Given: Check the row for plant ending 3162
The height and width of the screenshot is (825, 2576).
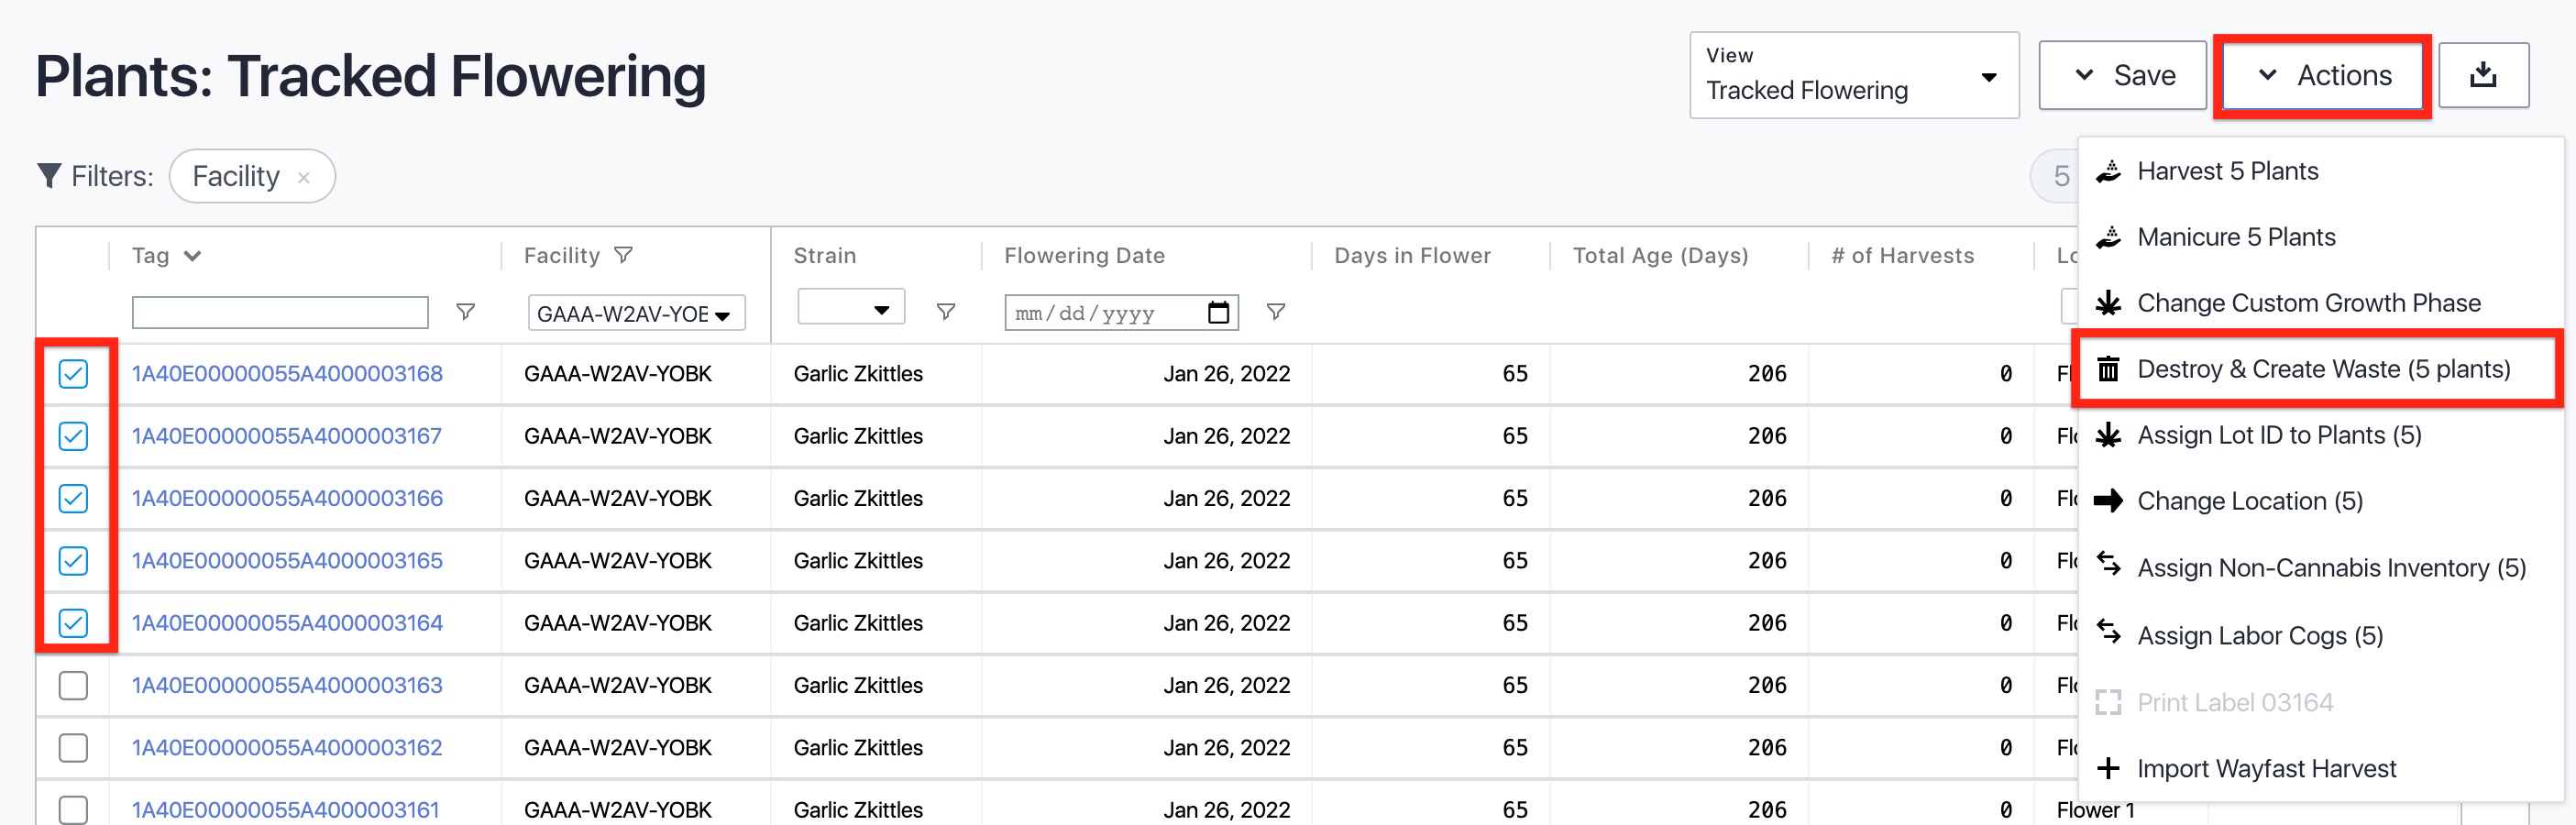Looking at the screenshot, I should coord(73,747).
